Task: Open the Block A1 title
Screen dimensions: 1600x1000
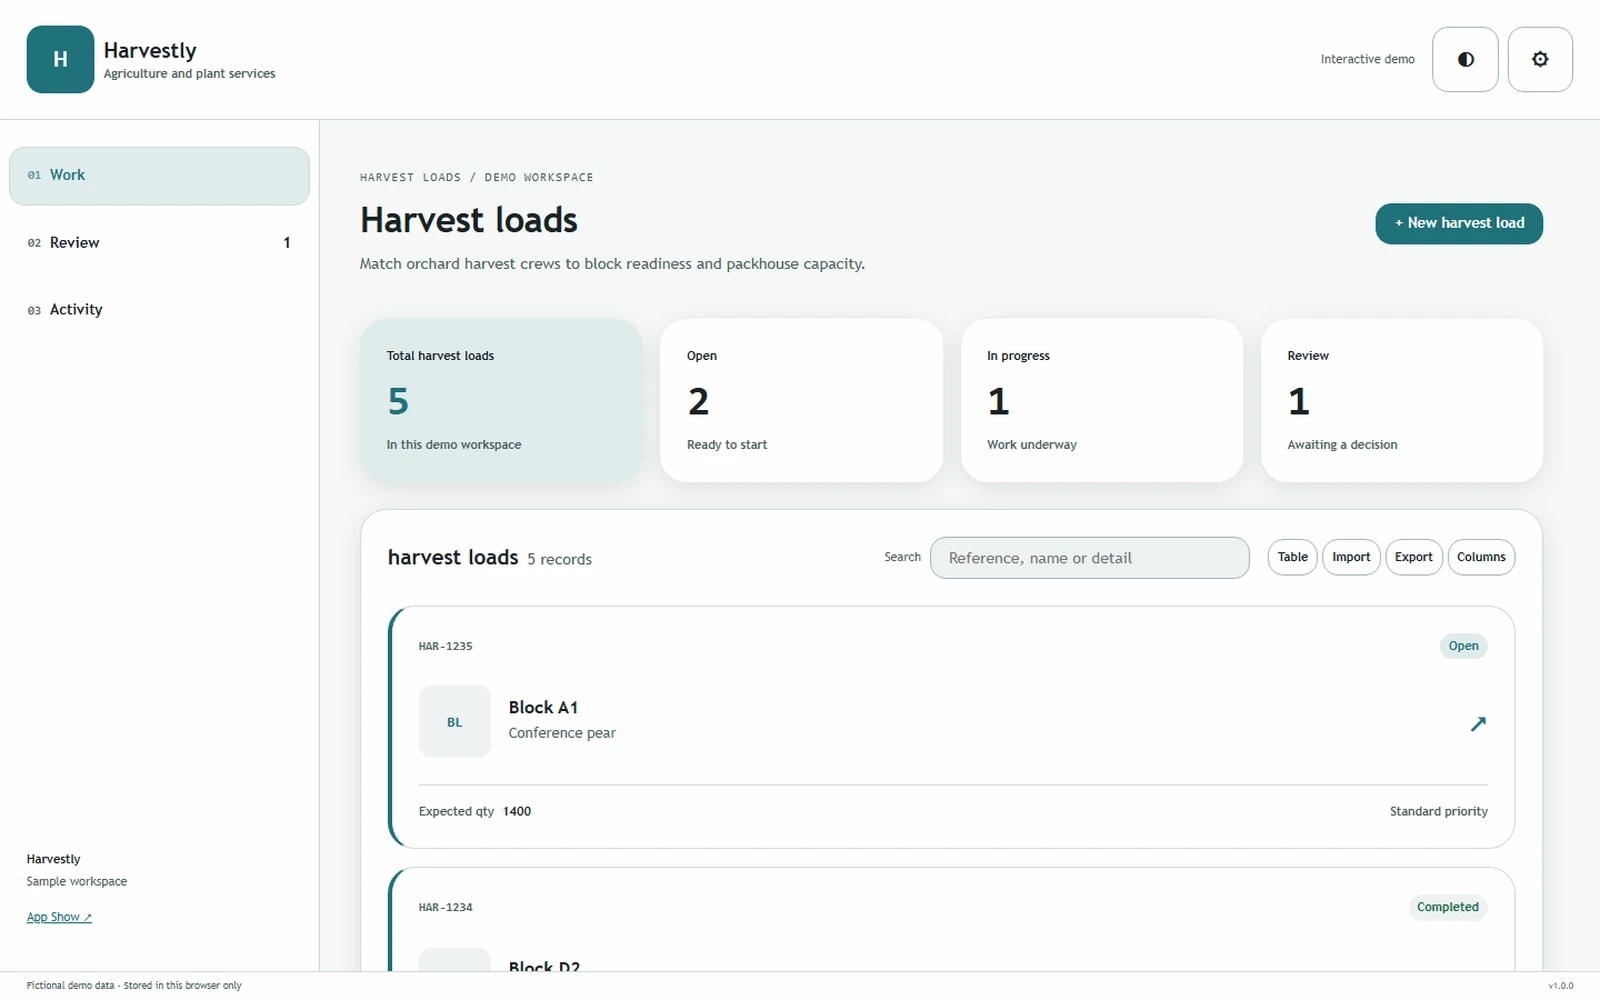Action: click(543, 707)
